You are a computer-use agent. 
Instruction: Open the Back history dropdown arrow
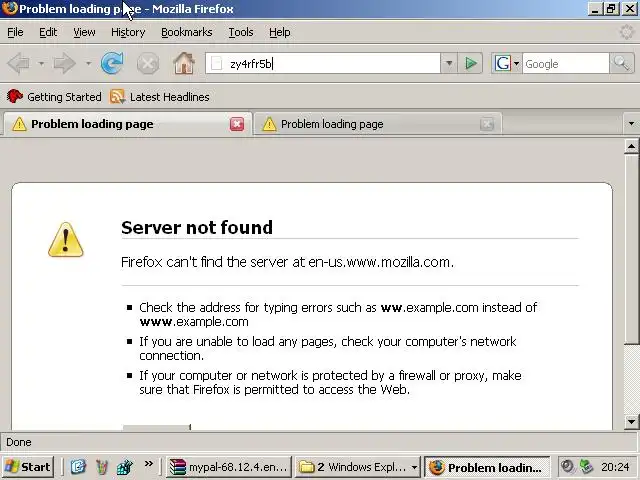point(41,64)
